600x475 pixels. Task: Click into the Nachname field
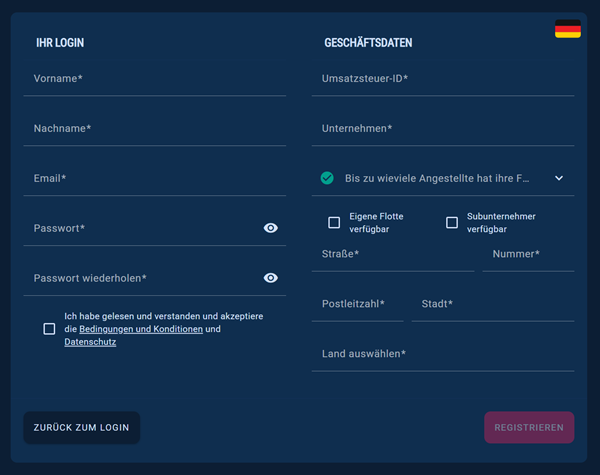(154, 128)
